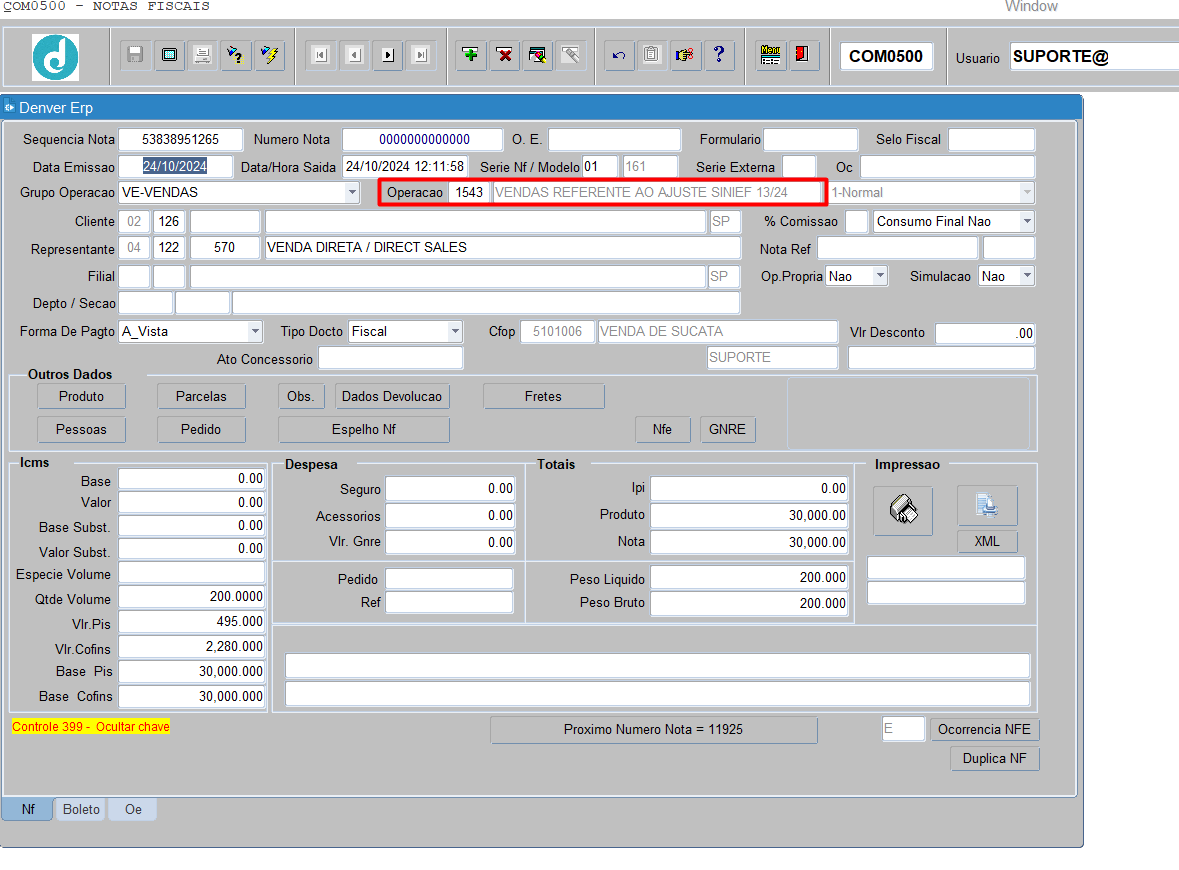The height and width of the screenshot is (870, 1179).
Task: Click the Fretes button
Action: tap(543, 396)
